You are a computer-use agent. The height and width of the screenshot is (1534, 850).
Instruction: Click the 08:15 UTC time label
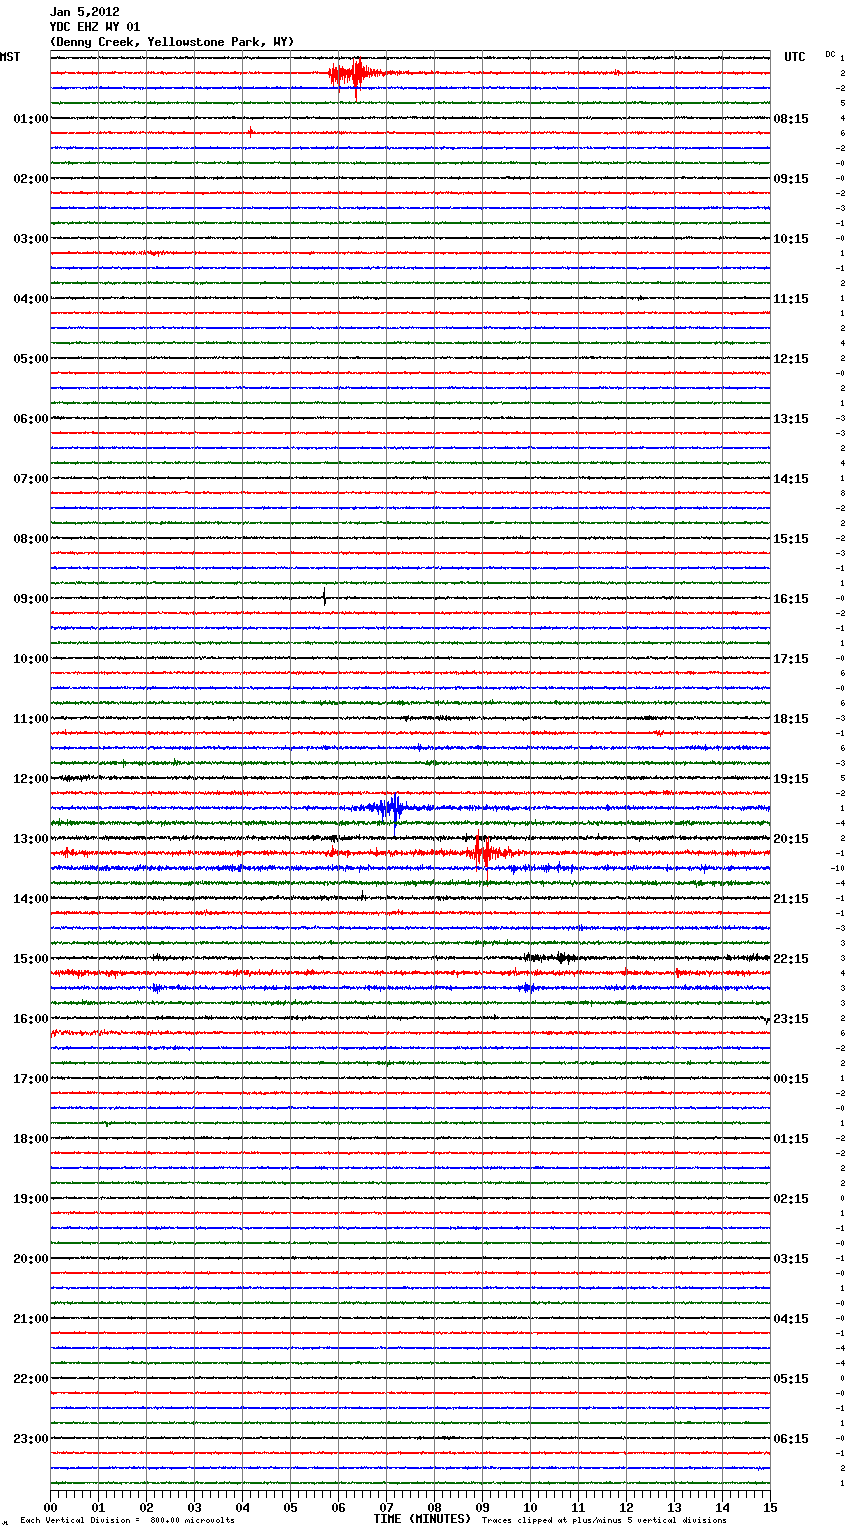790,119
